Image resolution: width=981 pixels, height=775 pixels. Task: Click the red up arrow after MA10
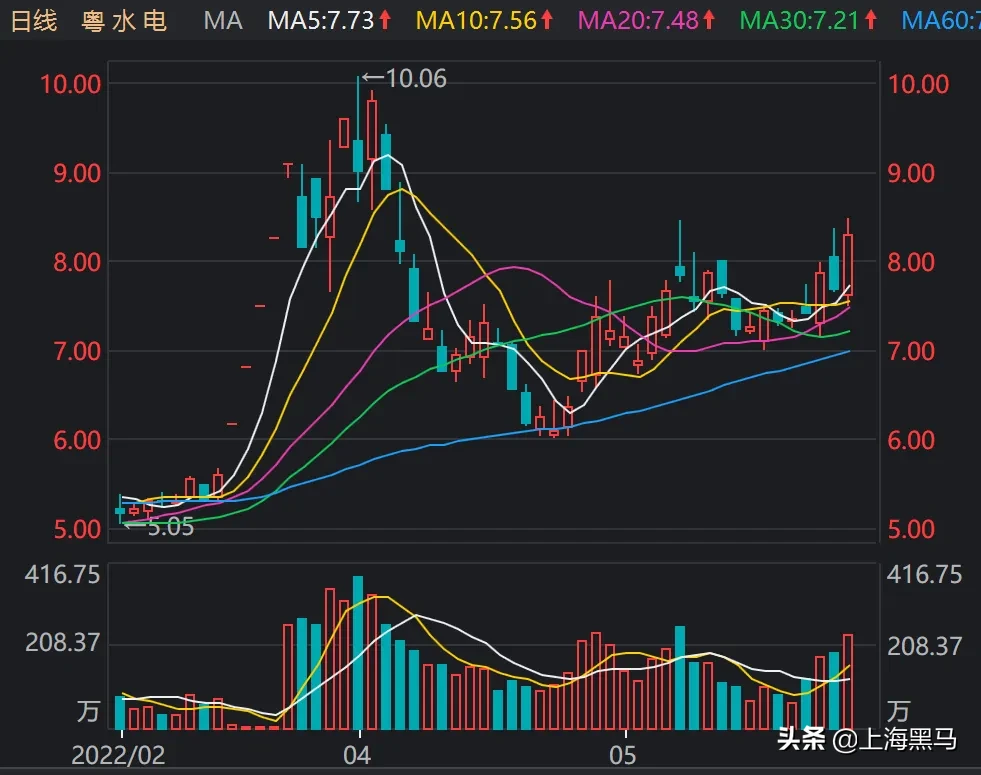(547, 20)
